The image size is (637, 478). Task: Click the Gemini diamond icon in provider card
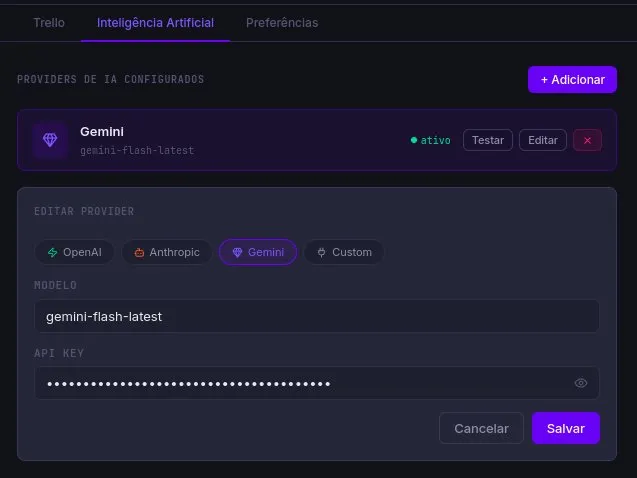click(x=50, y=140)
